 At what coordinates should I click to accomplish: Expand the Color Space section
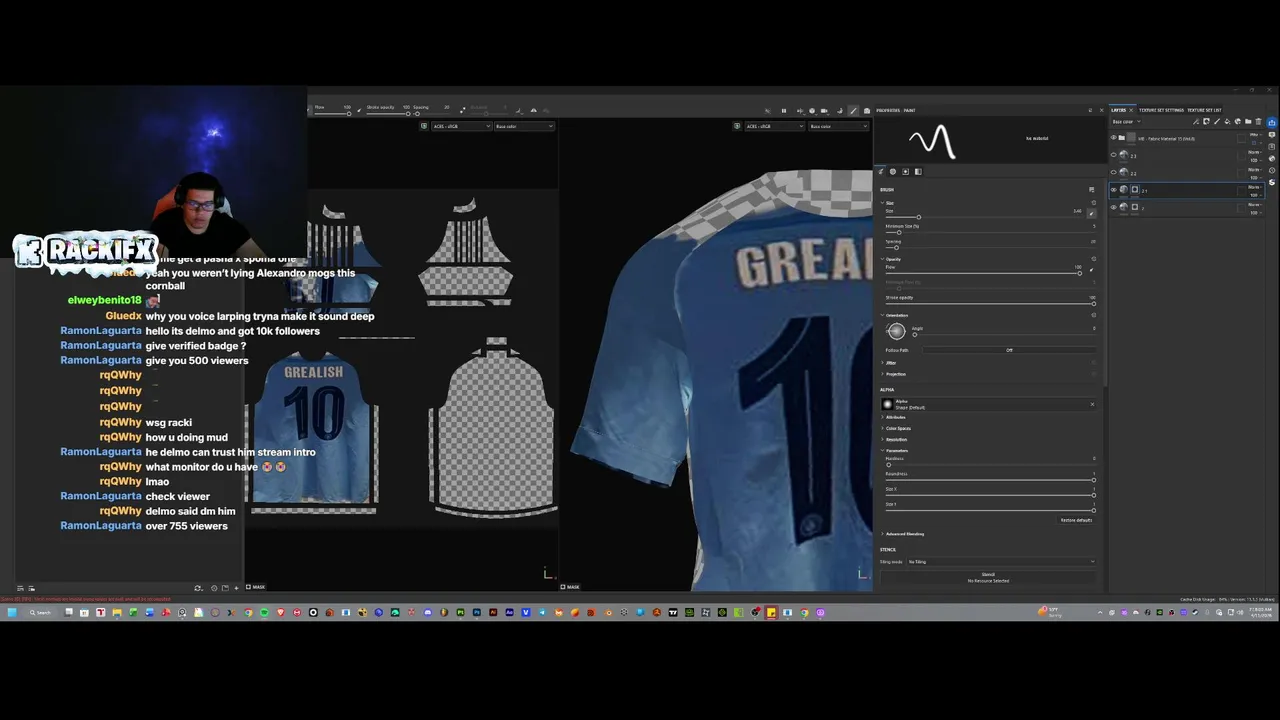pyautogui.click(x=882, y=428)
